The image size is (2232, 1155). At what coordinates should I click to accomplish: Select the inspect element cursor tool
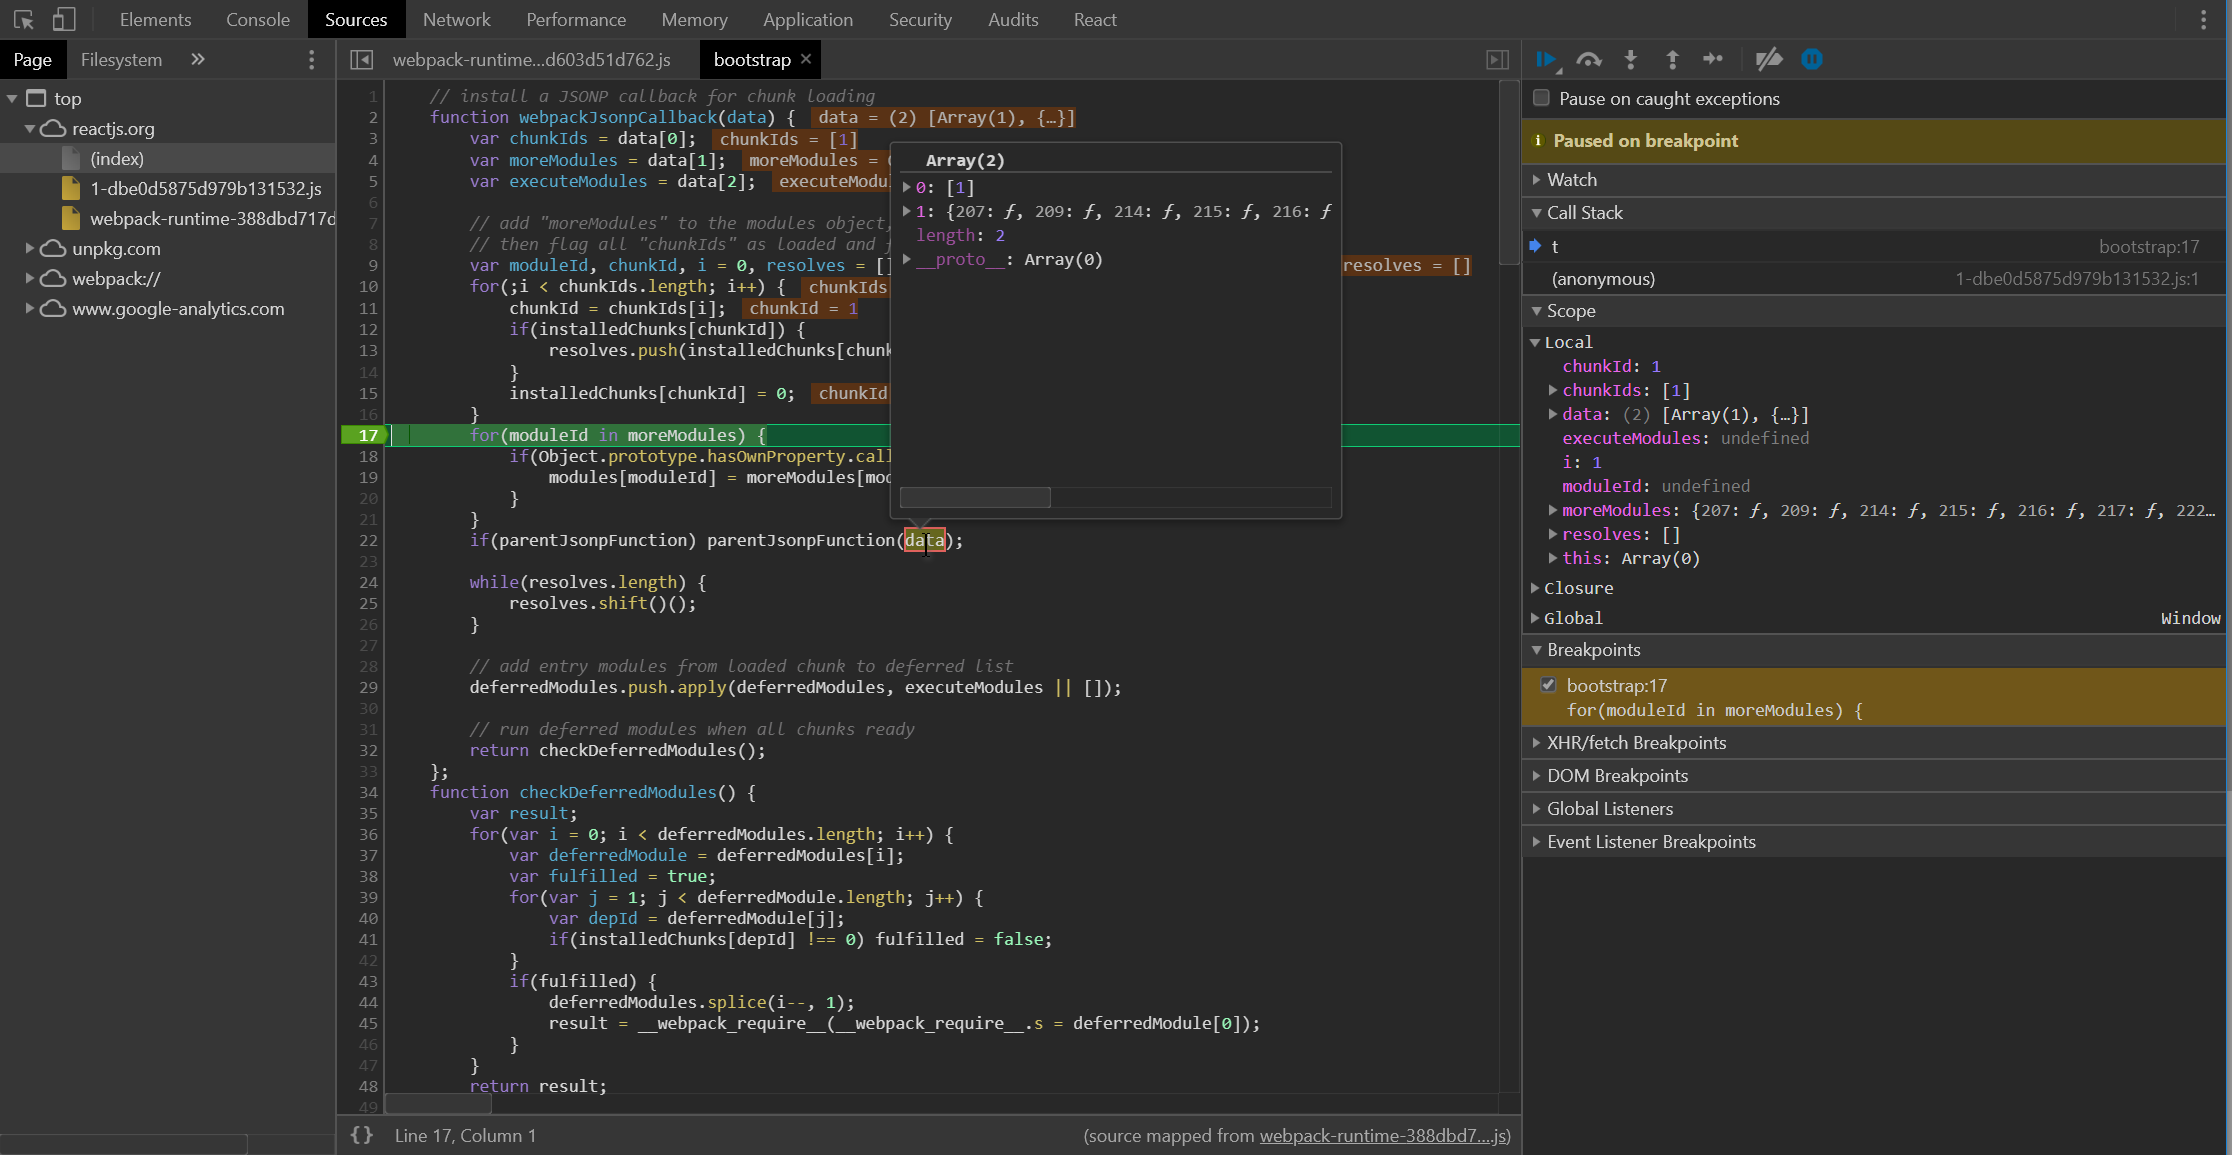tap(22, 19)
